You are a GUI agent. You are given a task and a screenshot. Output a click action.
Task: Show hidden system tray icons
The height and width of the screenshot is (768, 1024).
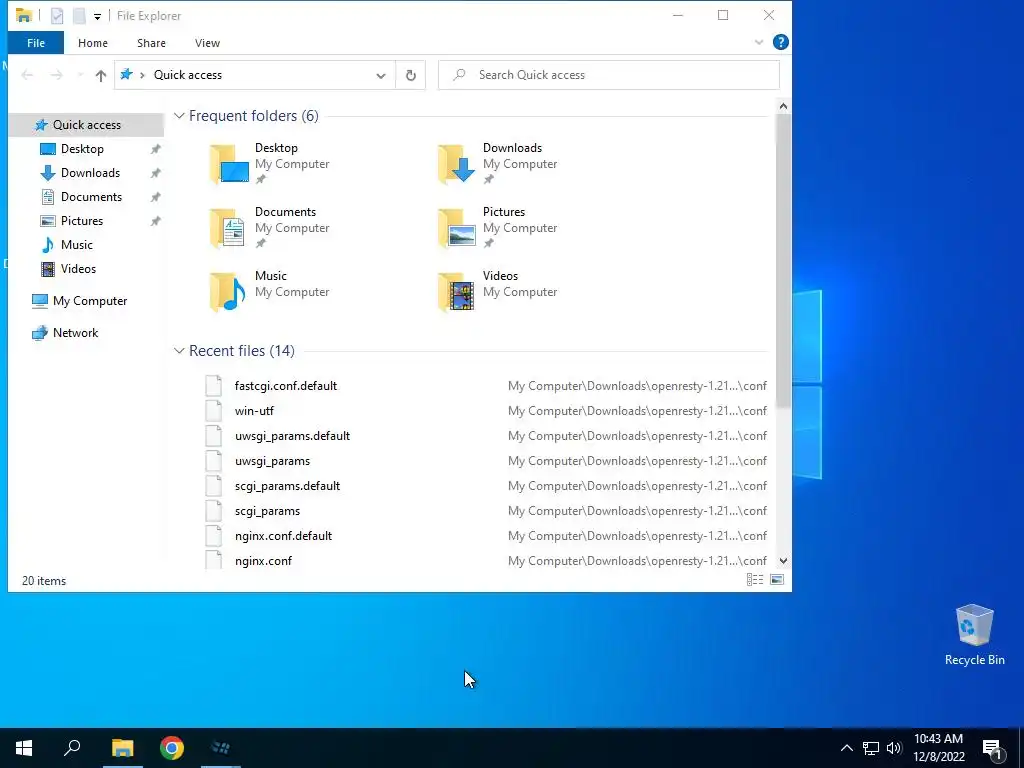tap(846, 748)
